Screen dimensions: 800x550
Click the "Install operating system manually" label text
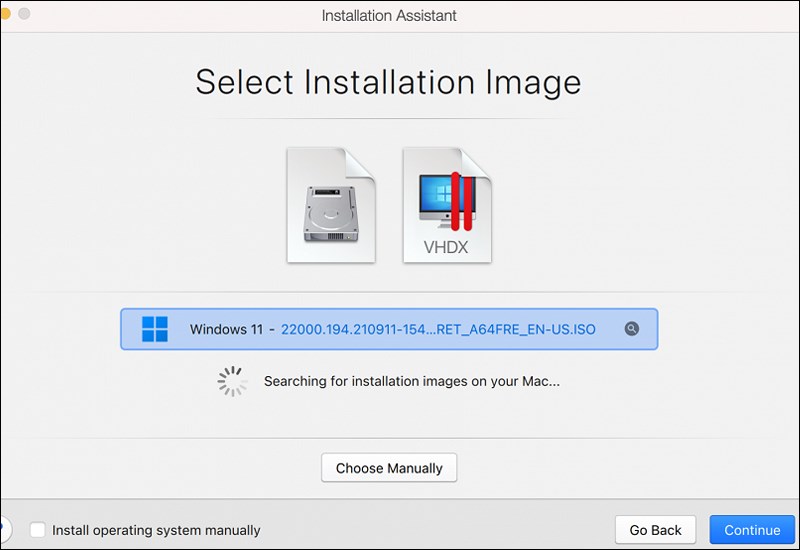click(x=156, y=530)
